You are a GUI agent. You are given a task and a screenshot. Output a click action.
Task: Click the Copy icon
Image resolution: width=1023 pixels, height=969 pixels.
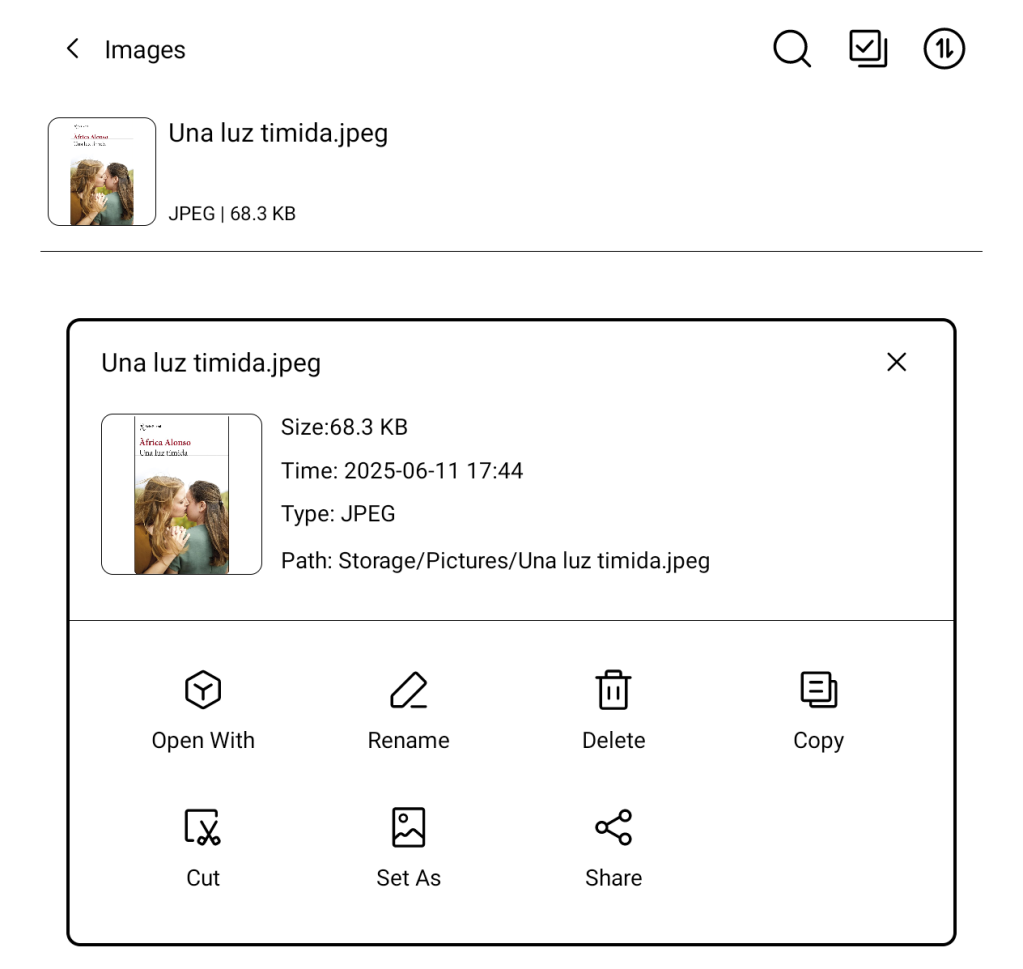818,690
